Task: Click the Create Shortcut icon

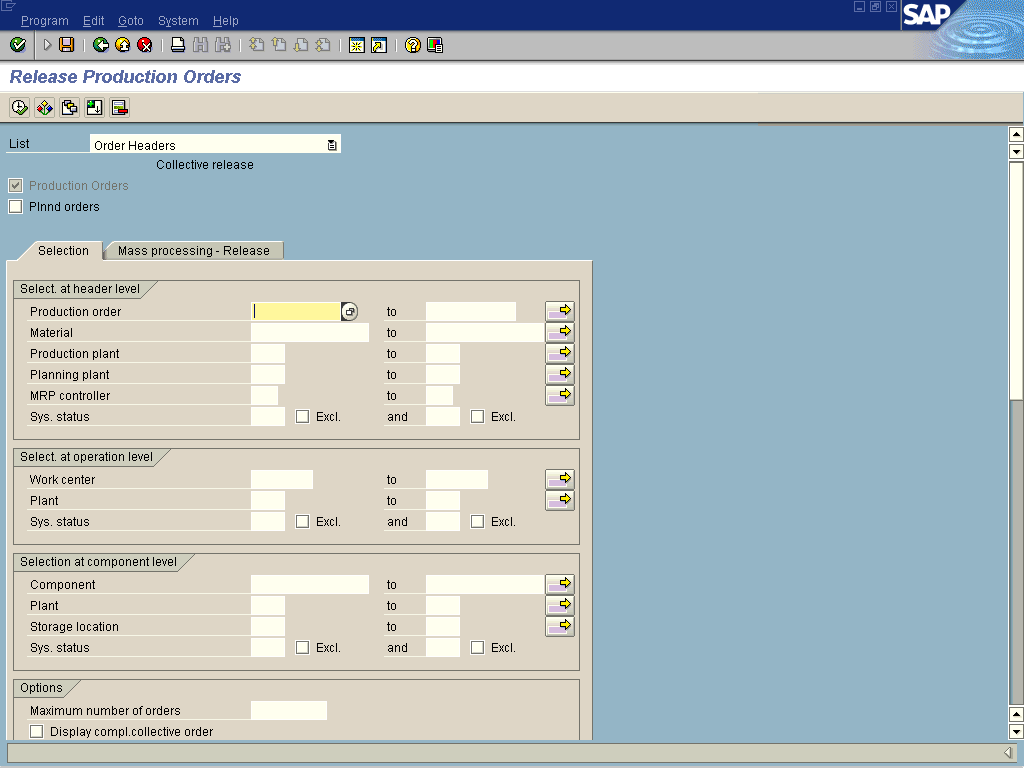Action: coord(379,45)
